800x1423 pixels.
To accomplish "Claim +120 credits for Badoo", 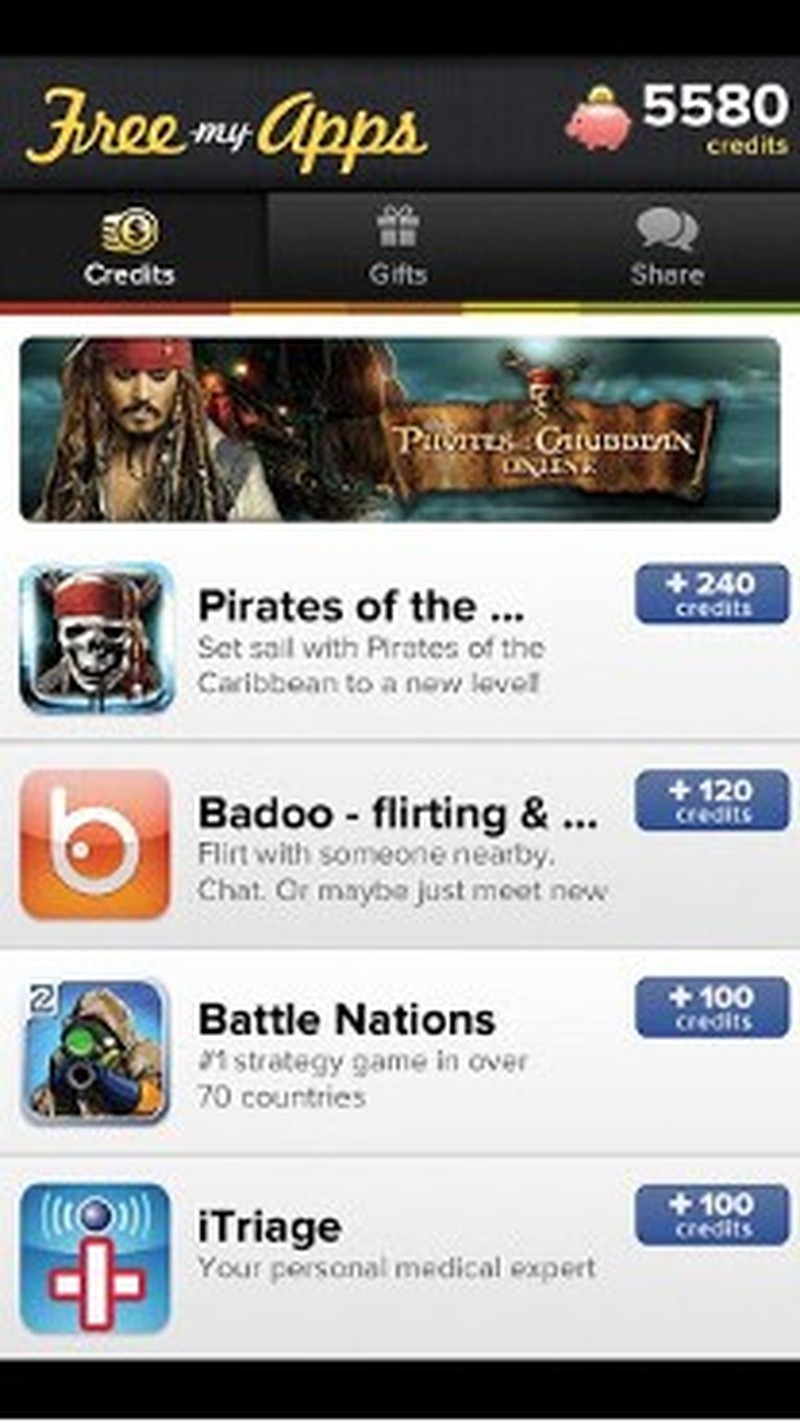I will pyautogui.click(x=712, y=800).
